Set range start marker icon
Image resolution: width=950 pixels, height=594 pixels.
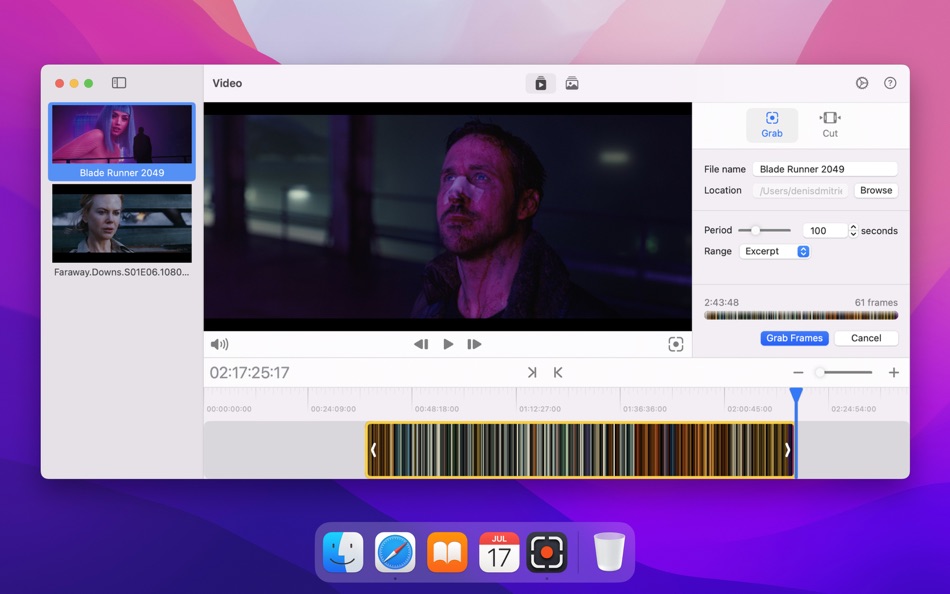558,372
